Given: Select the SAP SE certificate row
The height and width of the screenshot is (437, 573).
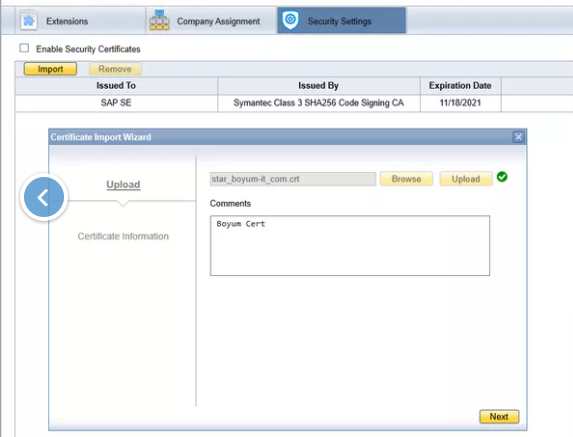Looking at the screenshot, I should (x=258, y=103).
